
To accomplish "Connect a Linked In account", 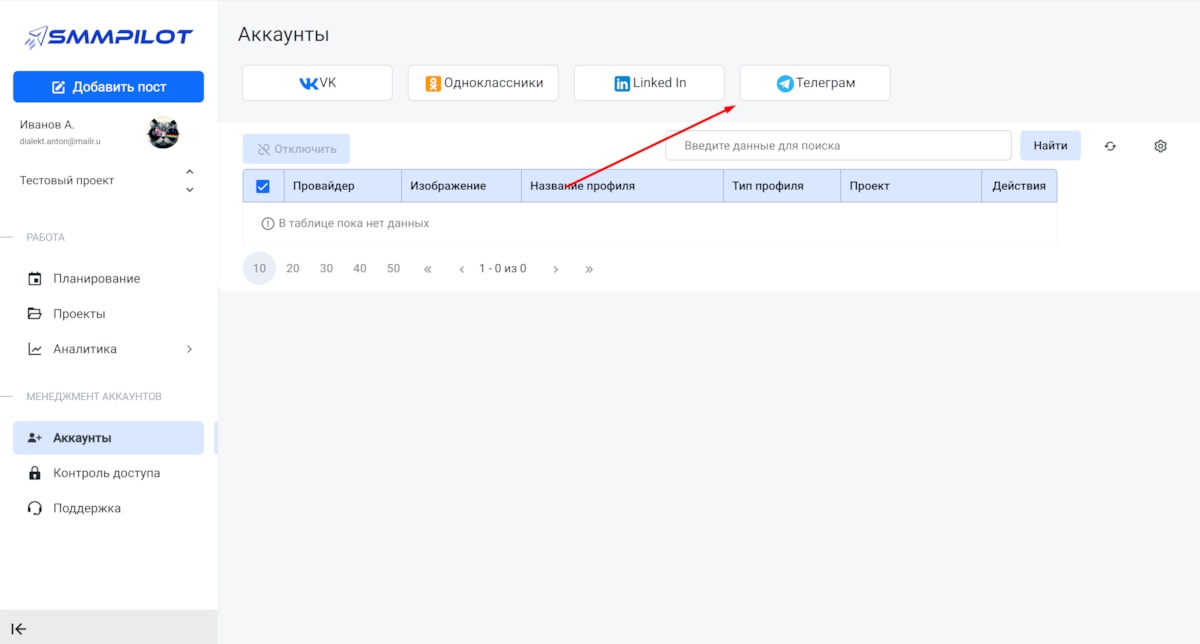I will tap(649, 83).
